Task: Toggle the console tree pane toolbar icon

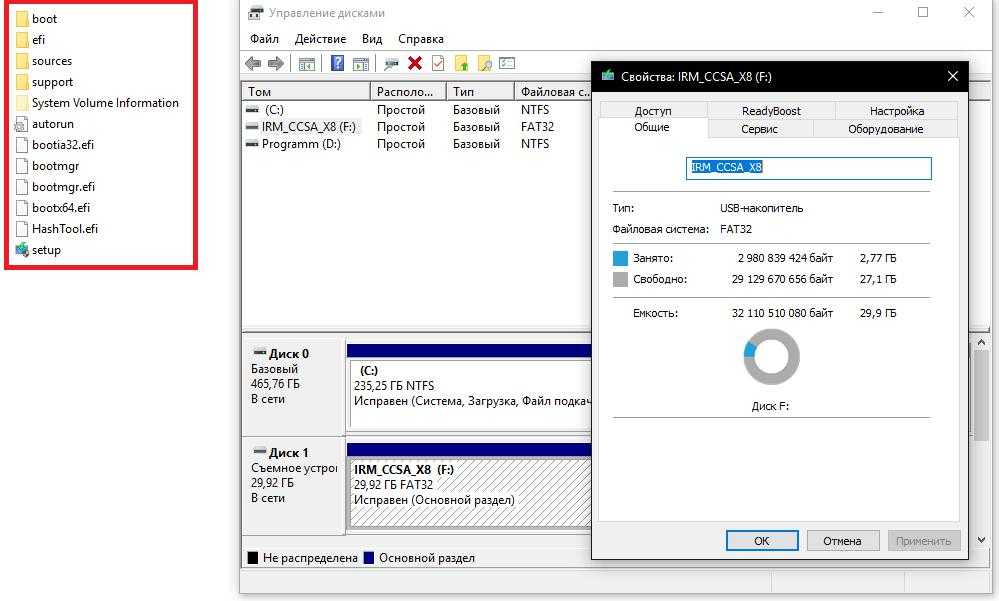Action: [307, 64]
